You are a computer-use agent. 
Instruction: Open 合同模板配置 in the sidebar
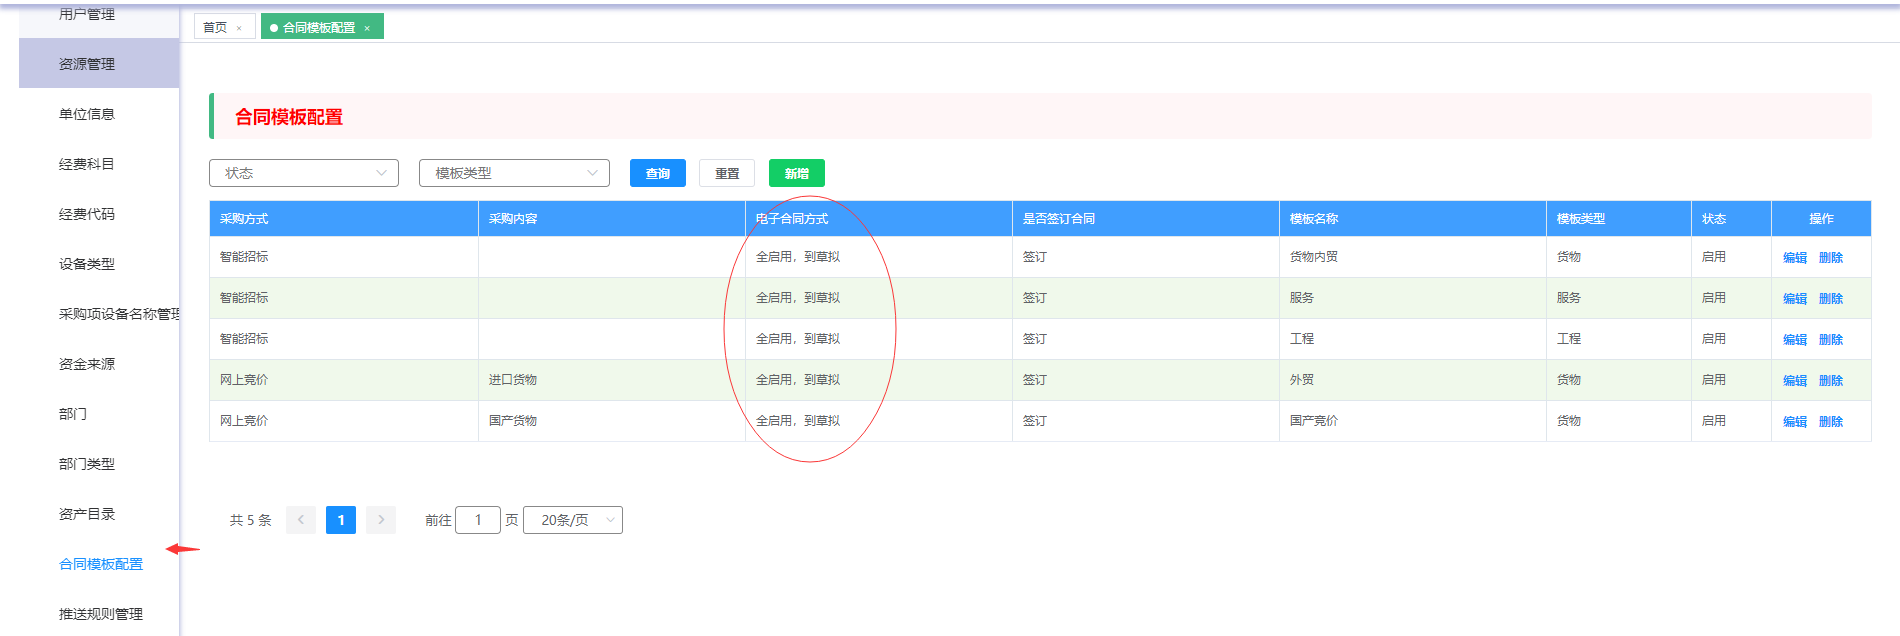(x=101, y=564)
